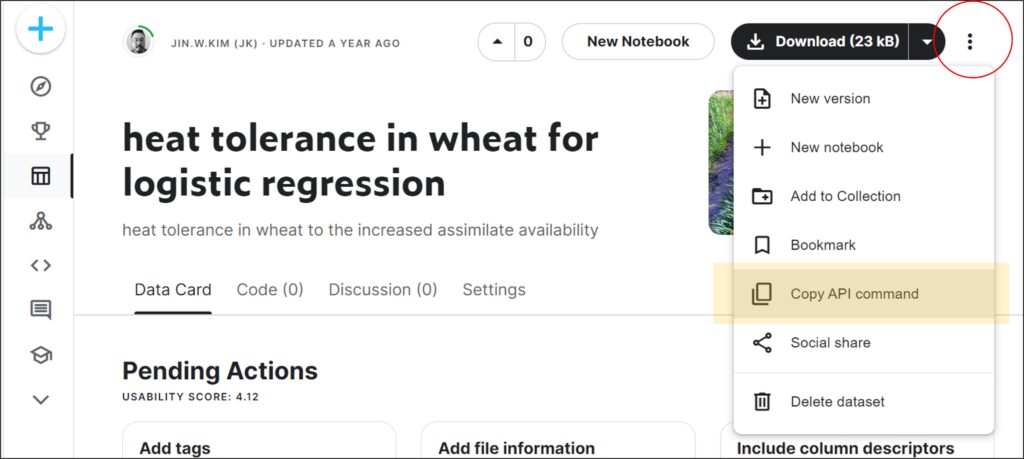Open Discussions speech bubble icon

click(40, 310)
